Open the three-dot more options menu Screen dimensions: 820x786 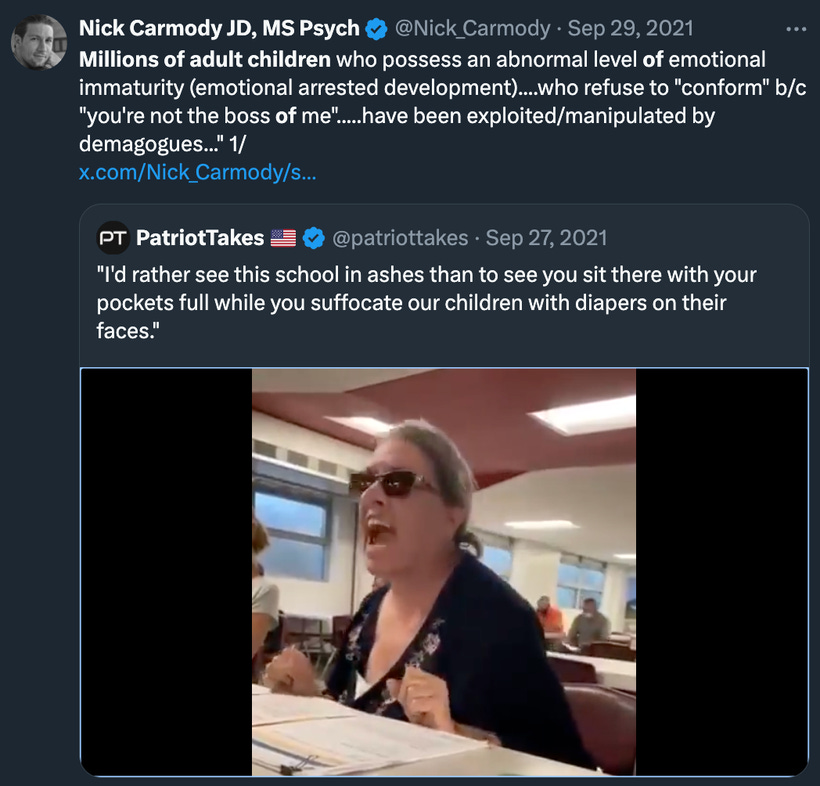tap(796, 29)
